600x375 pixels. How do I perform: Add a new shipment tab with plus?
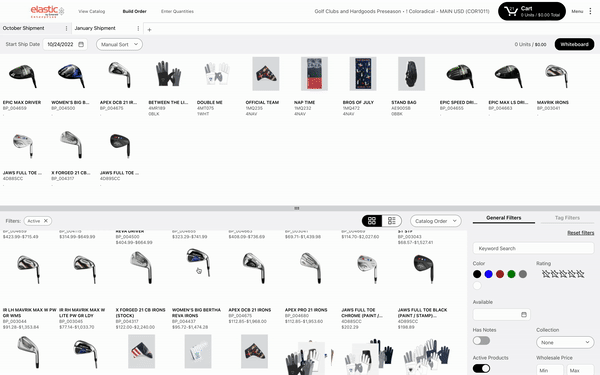[x=150, y=29]
